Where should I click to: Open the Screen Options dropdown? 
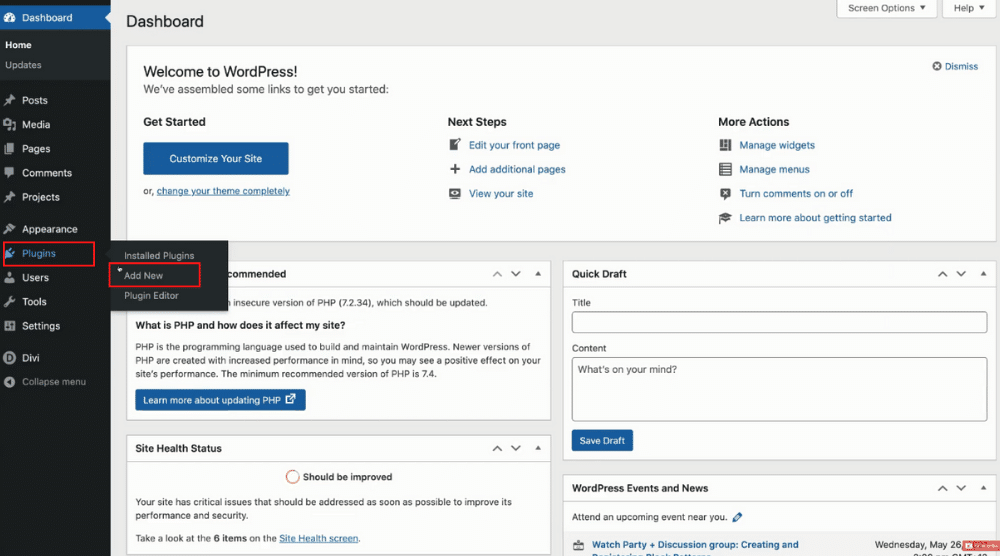click(x=886, y=8)
